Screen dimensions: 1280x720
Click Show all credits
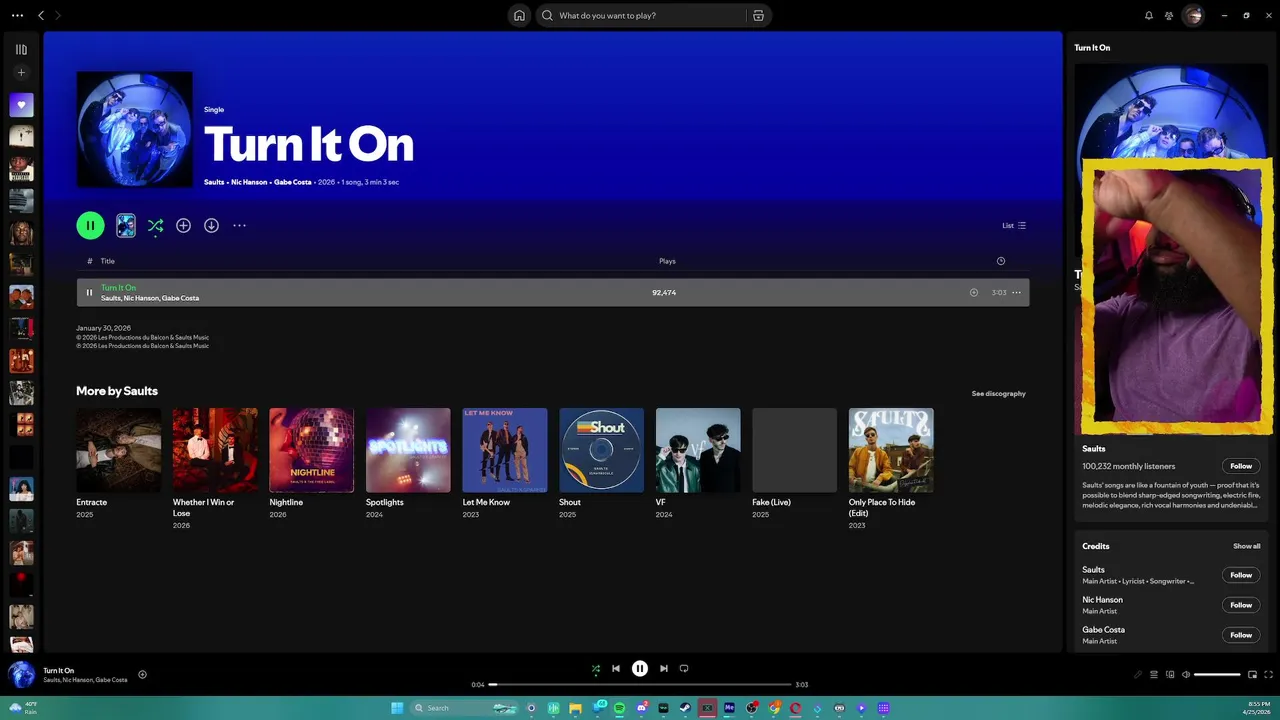1246,546
